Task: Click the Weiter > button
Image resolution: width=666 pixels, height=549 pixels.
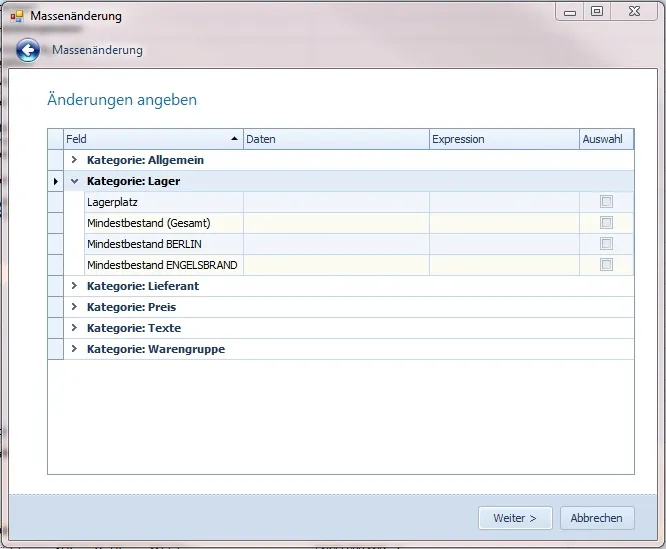Action: click(515, 518)
